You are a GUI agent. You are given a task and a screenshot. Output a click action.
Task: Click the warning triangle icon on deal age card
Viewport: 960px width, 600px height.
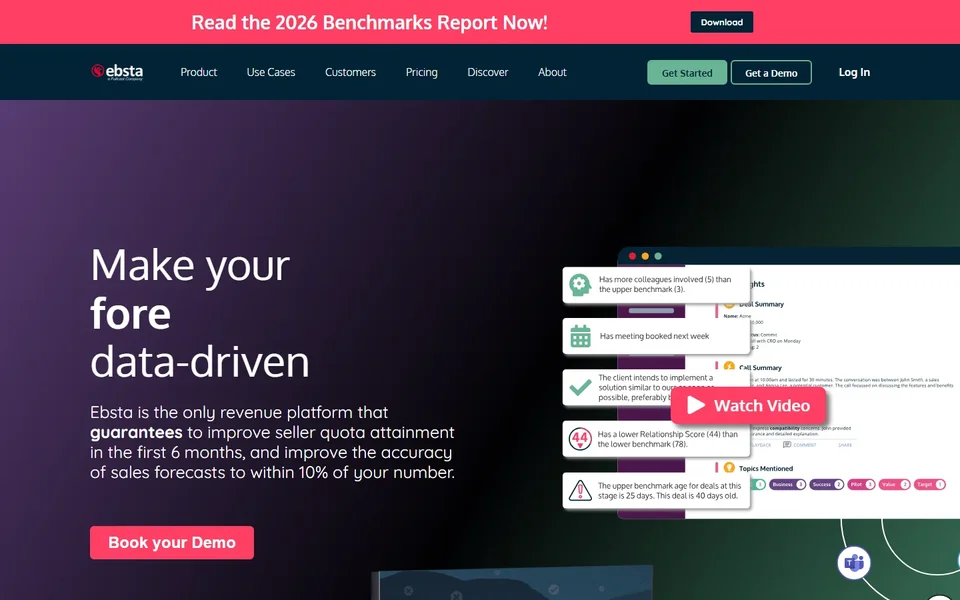[x=580, y=490]
